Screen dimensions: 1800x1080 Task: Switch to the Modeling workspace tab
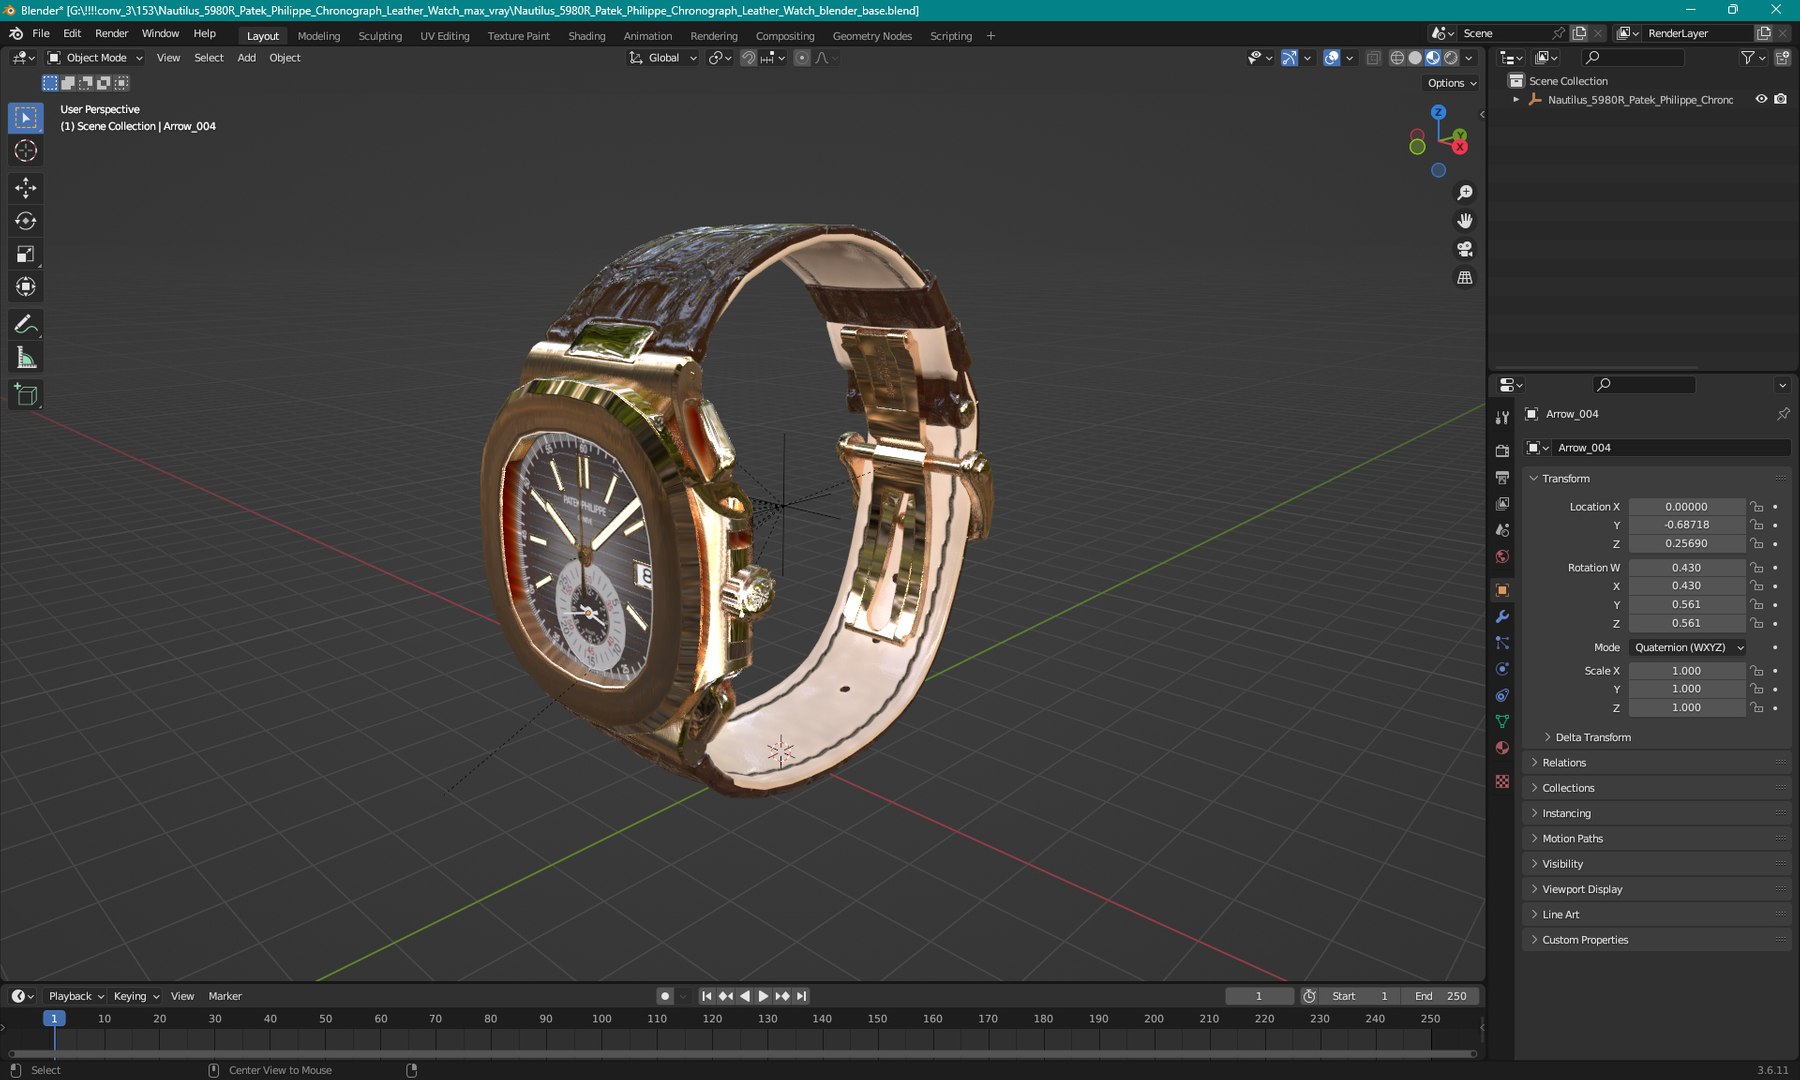(x=319, y=36)
